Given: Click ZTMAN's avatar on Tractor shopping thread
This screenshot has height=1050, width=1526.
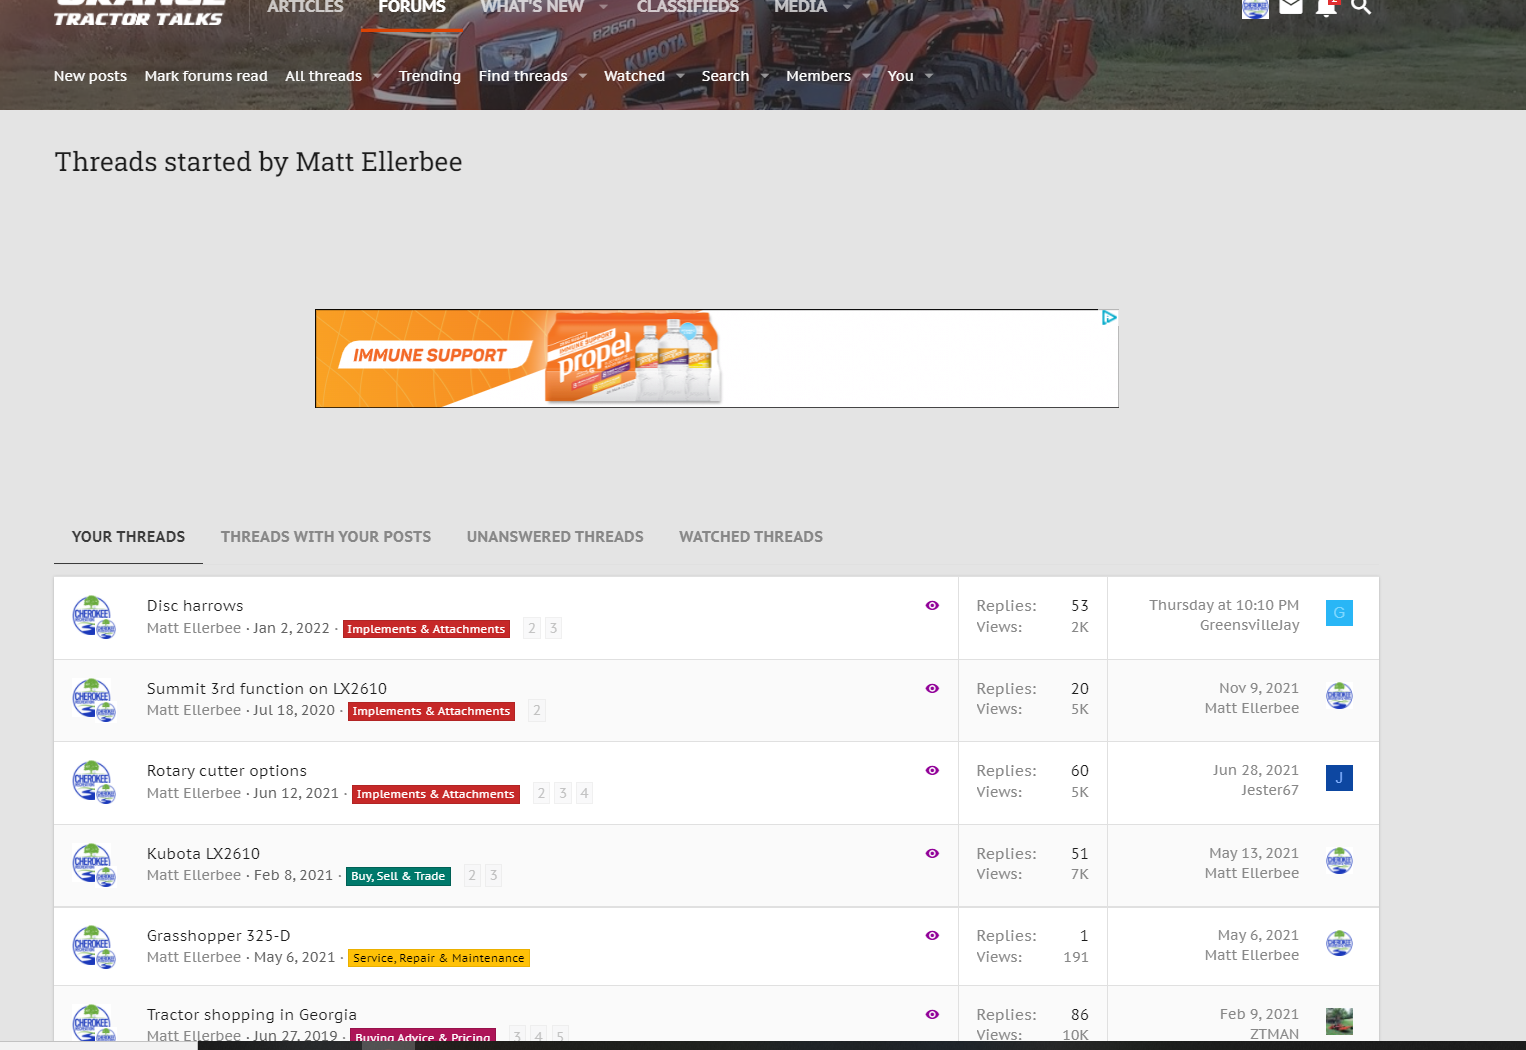Looking at the screenshot, I should [x=1339, y=1021].
